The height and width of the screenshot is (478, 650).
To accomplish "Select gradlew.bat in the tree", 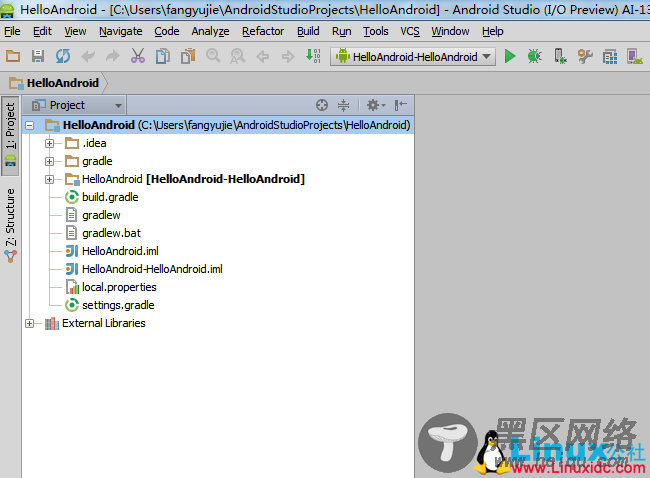I will [x=111, y=233].
